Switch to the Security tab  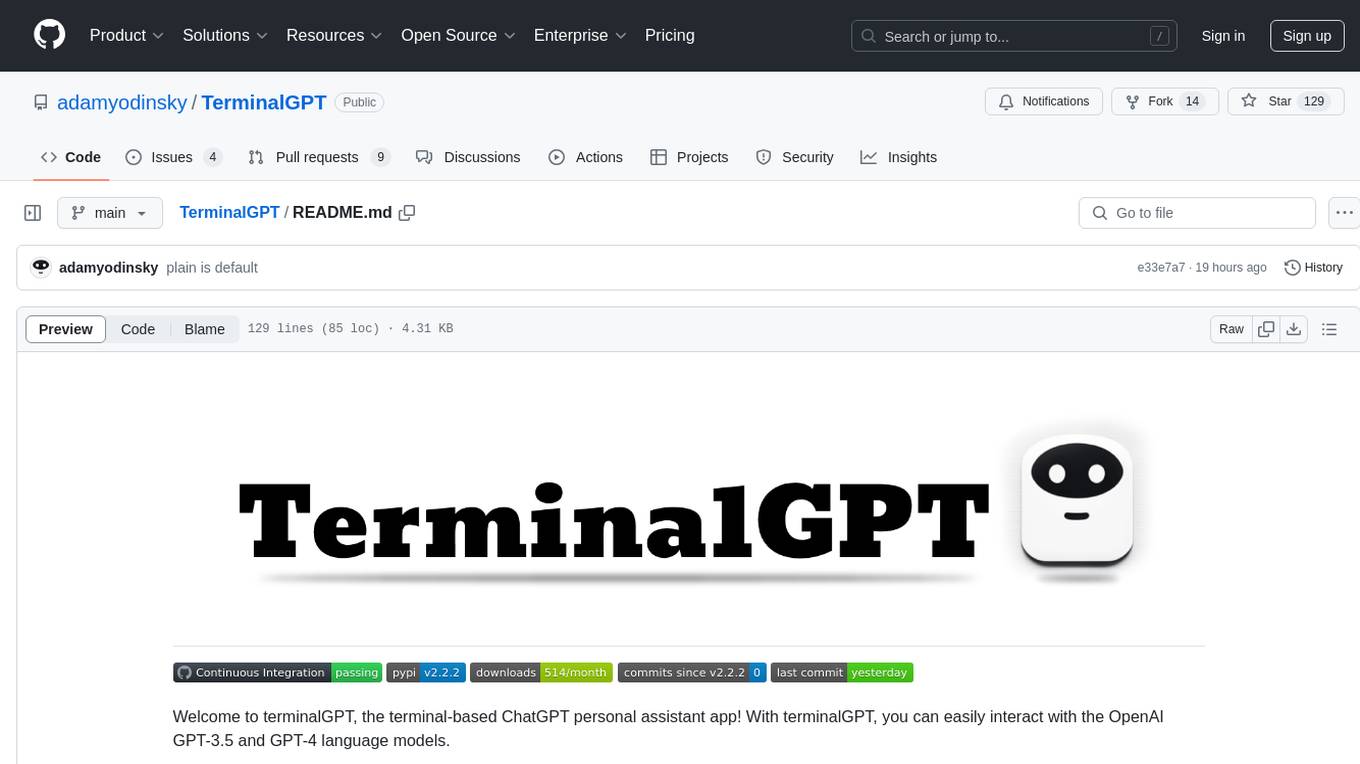pyautogui.click(x=795, y=157)
